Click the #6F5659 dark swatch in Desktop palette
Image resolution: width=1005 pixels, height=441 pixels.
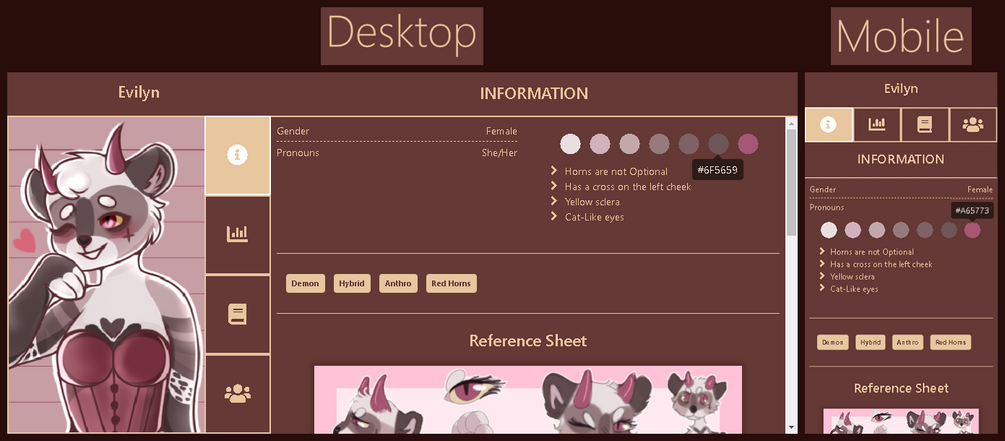click(718, 144)
